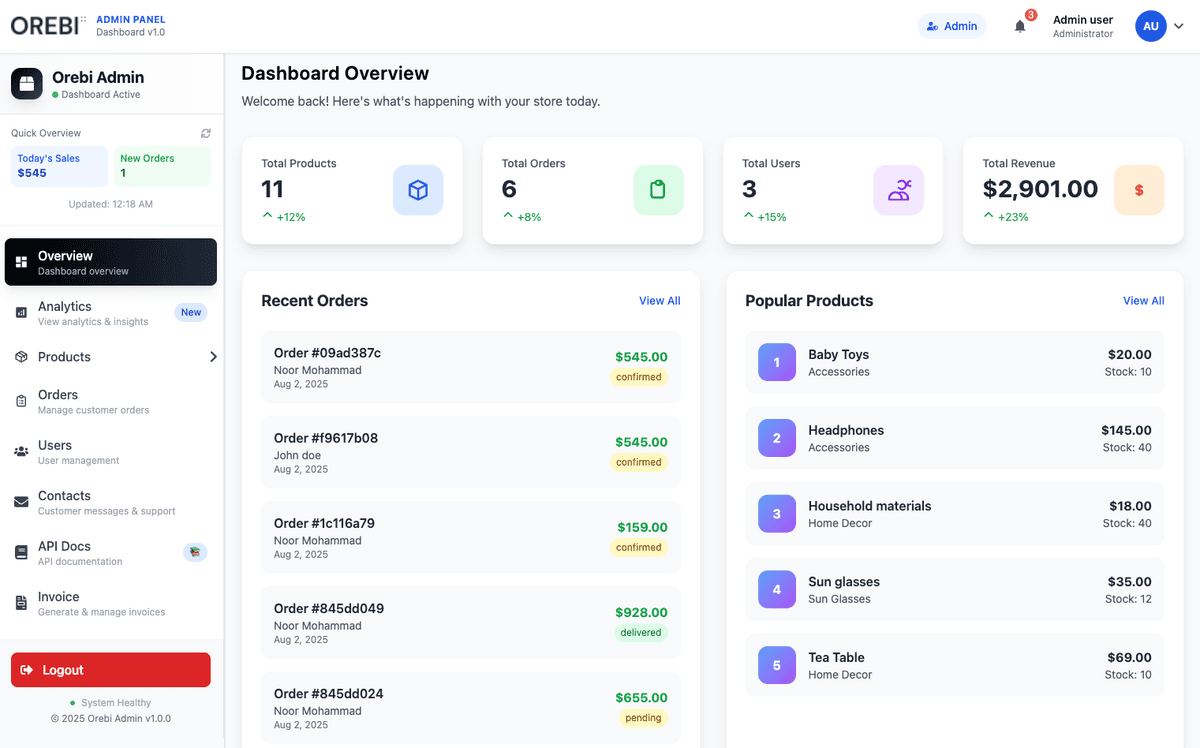The image size is (1200, 748).
Task: Click the Invoice document icon
Action: [21, 603]
